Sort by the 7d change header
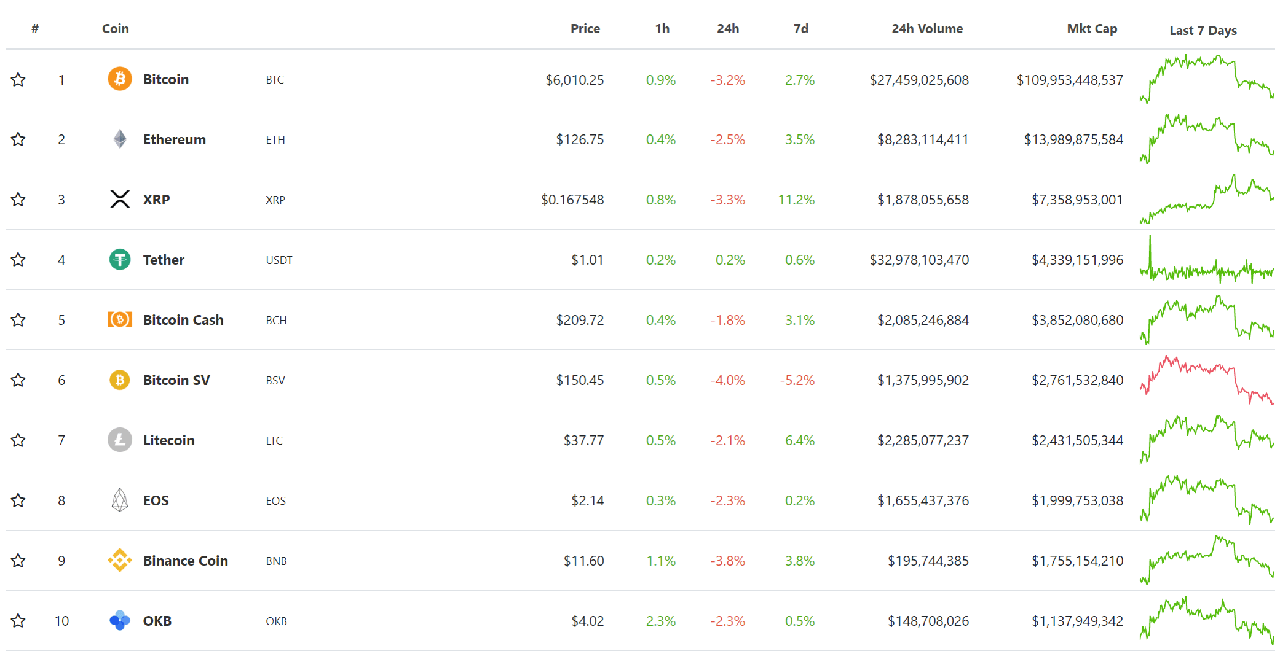This screenshot has width=1280, height=654. point(801,29)
